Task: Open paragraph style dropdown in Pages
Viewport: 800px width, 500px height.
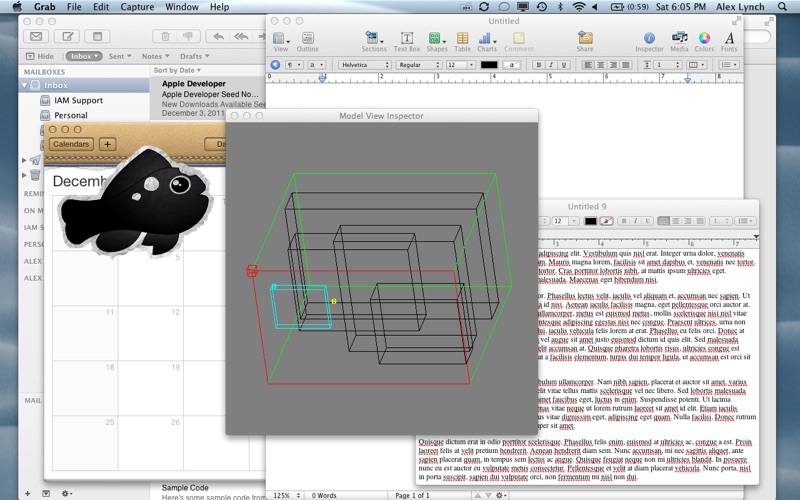Action: click(294, 65)
